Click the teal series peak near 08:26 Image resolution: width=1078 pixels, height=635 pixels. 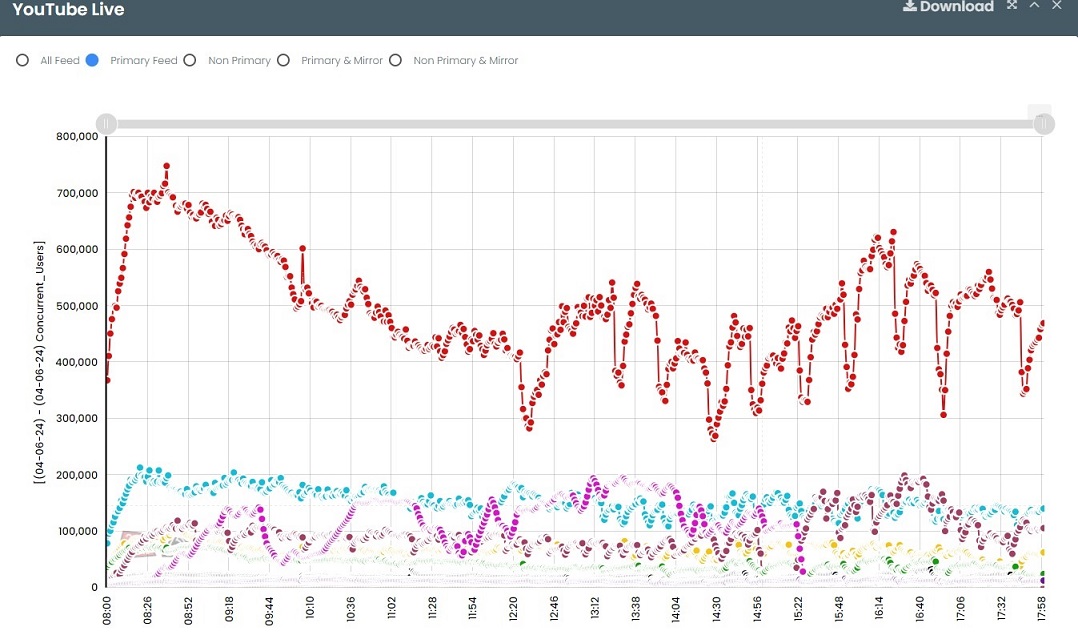coord(141,468)
